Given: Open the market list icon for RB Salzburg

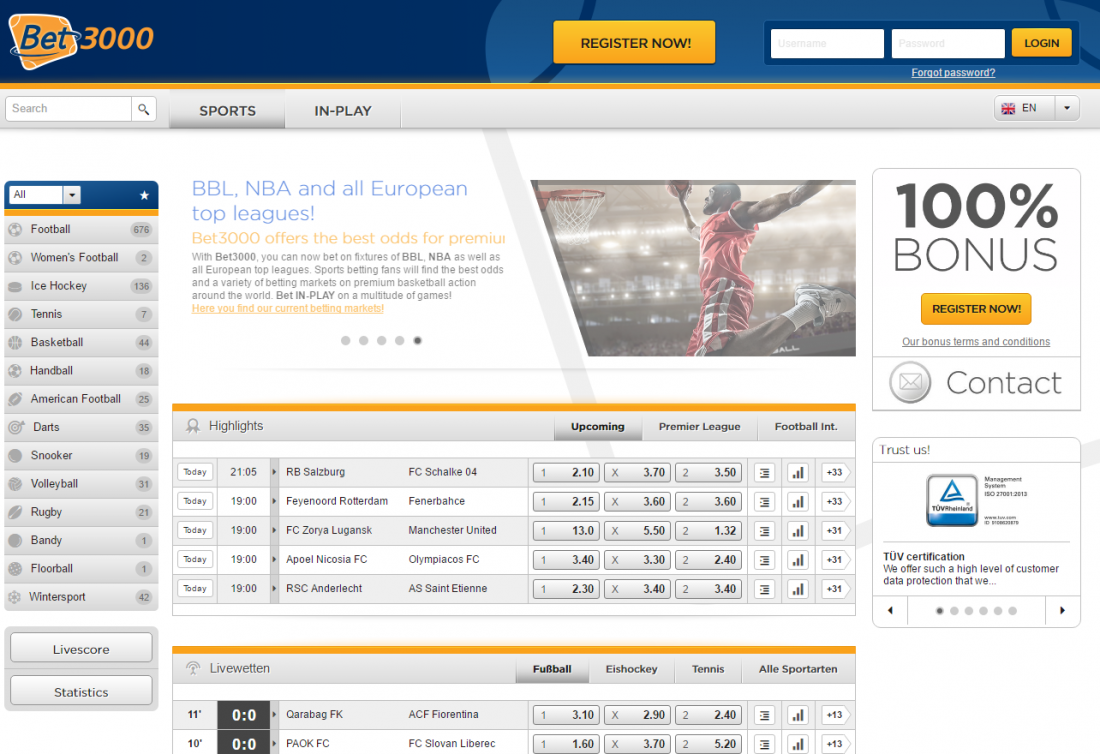Looking at the screenshot, I should [x=765, y=473].
